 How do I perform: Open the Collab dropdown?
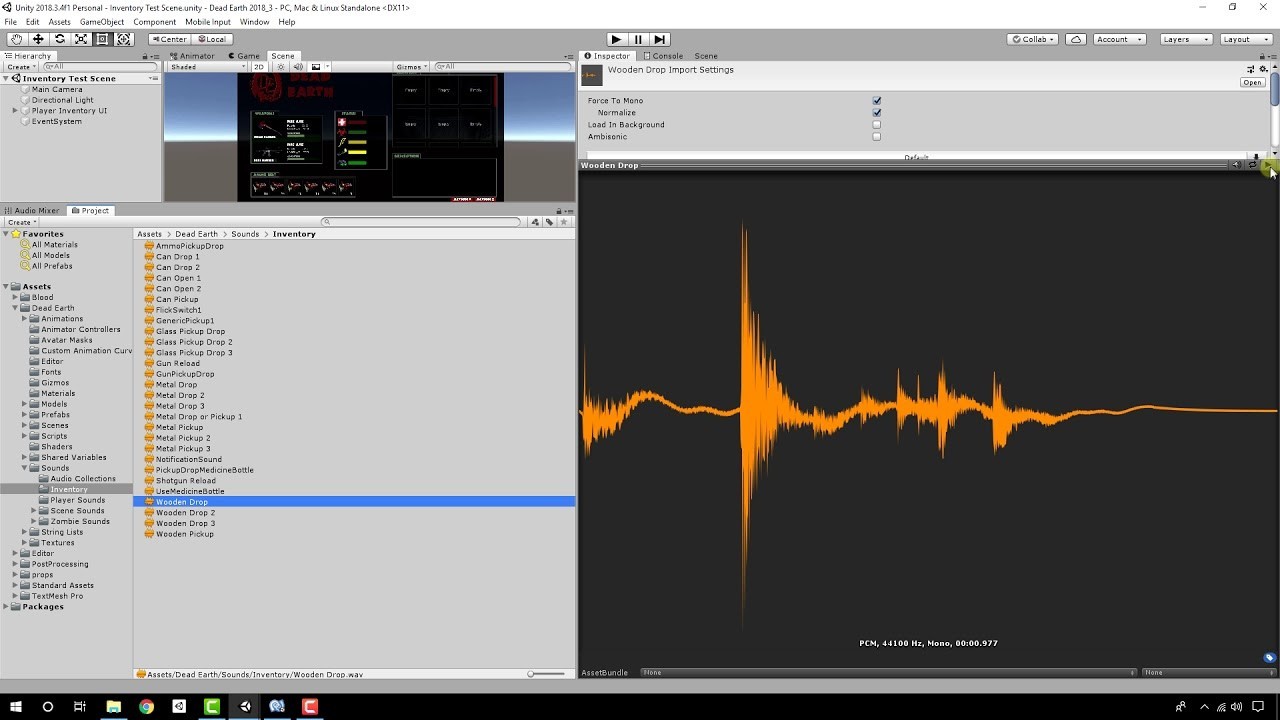pyautogui.click(x=1034, y=39)
